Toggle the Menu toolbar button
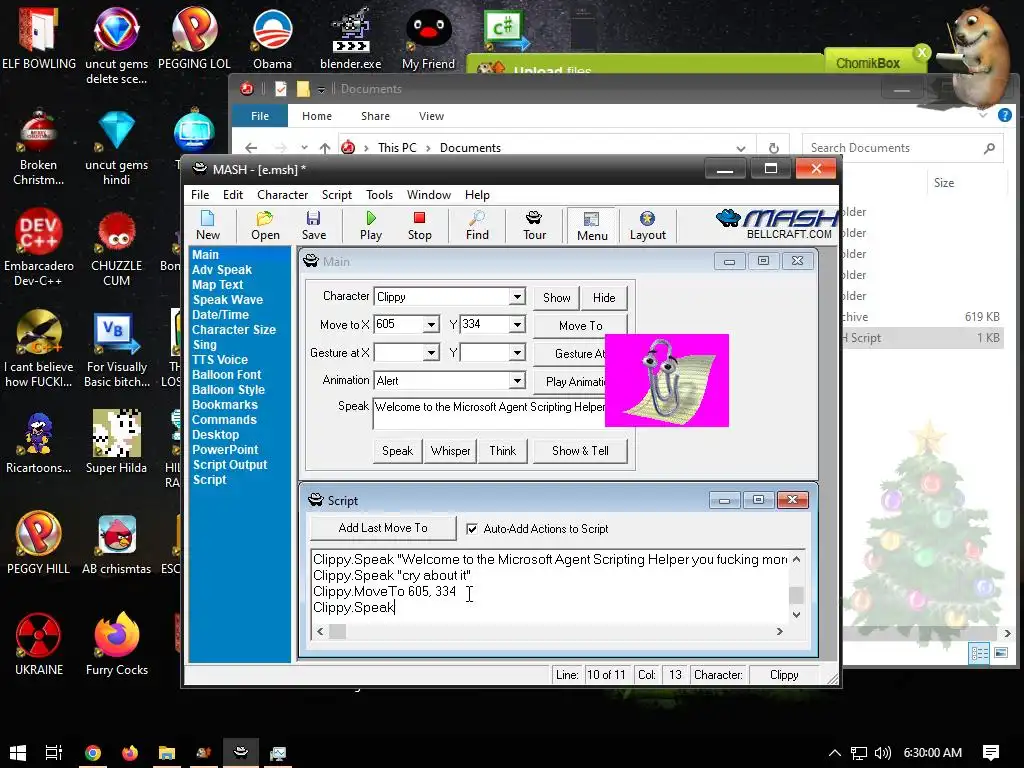Viewport: 1024px width, 768px height. click(592, 225)
